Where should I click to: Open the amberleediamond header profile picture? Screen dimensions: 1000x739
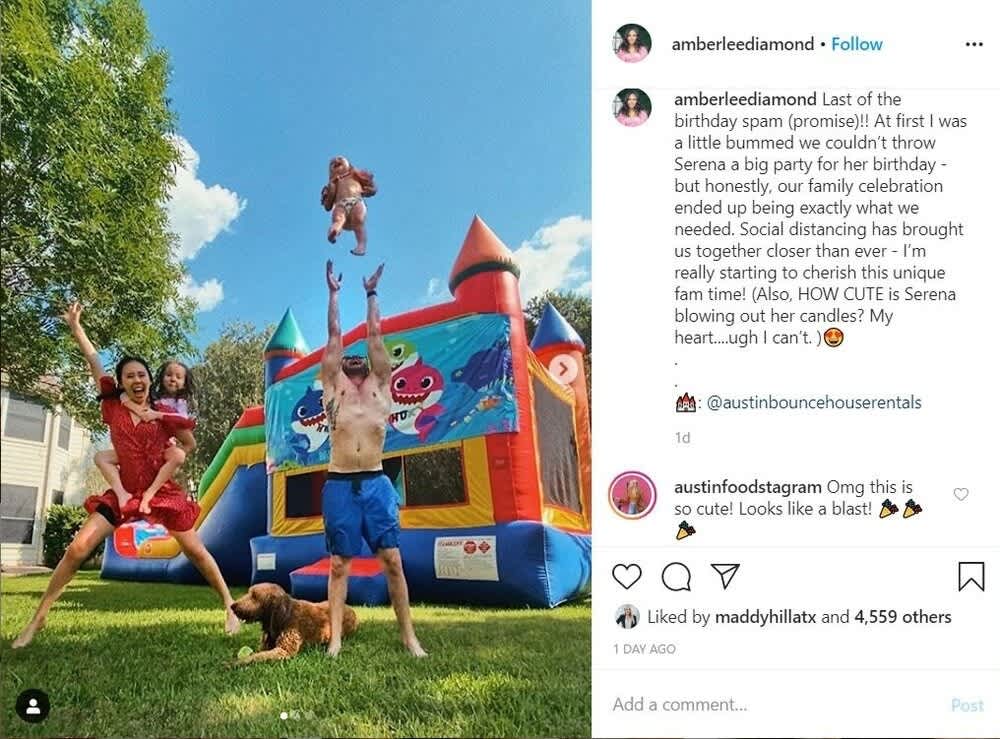click(x=632, y=44)
